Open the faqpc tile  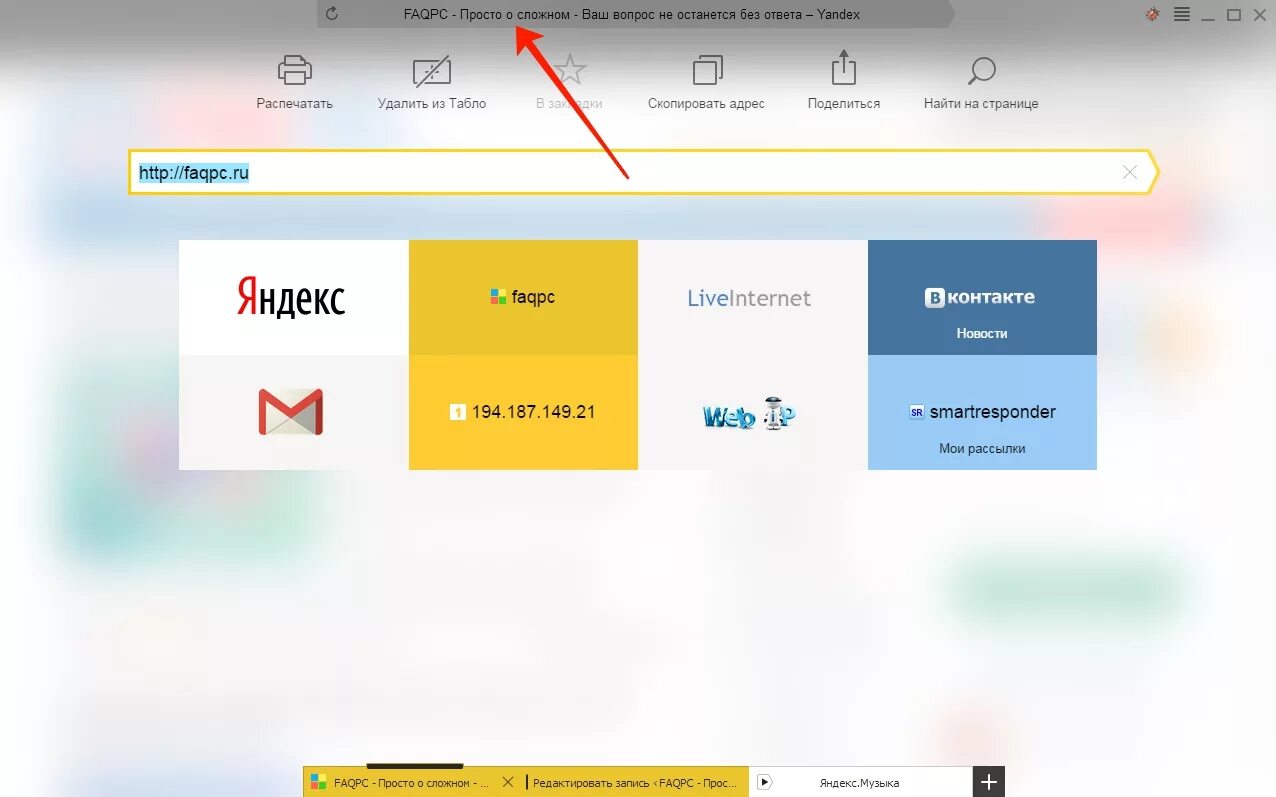coord(523,298)
